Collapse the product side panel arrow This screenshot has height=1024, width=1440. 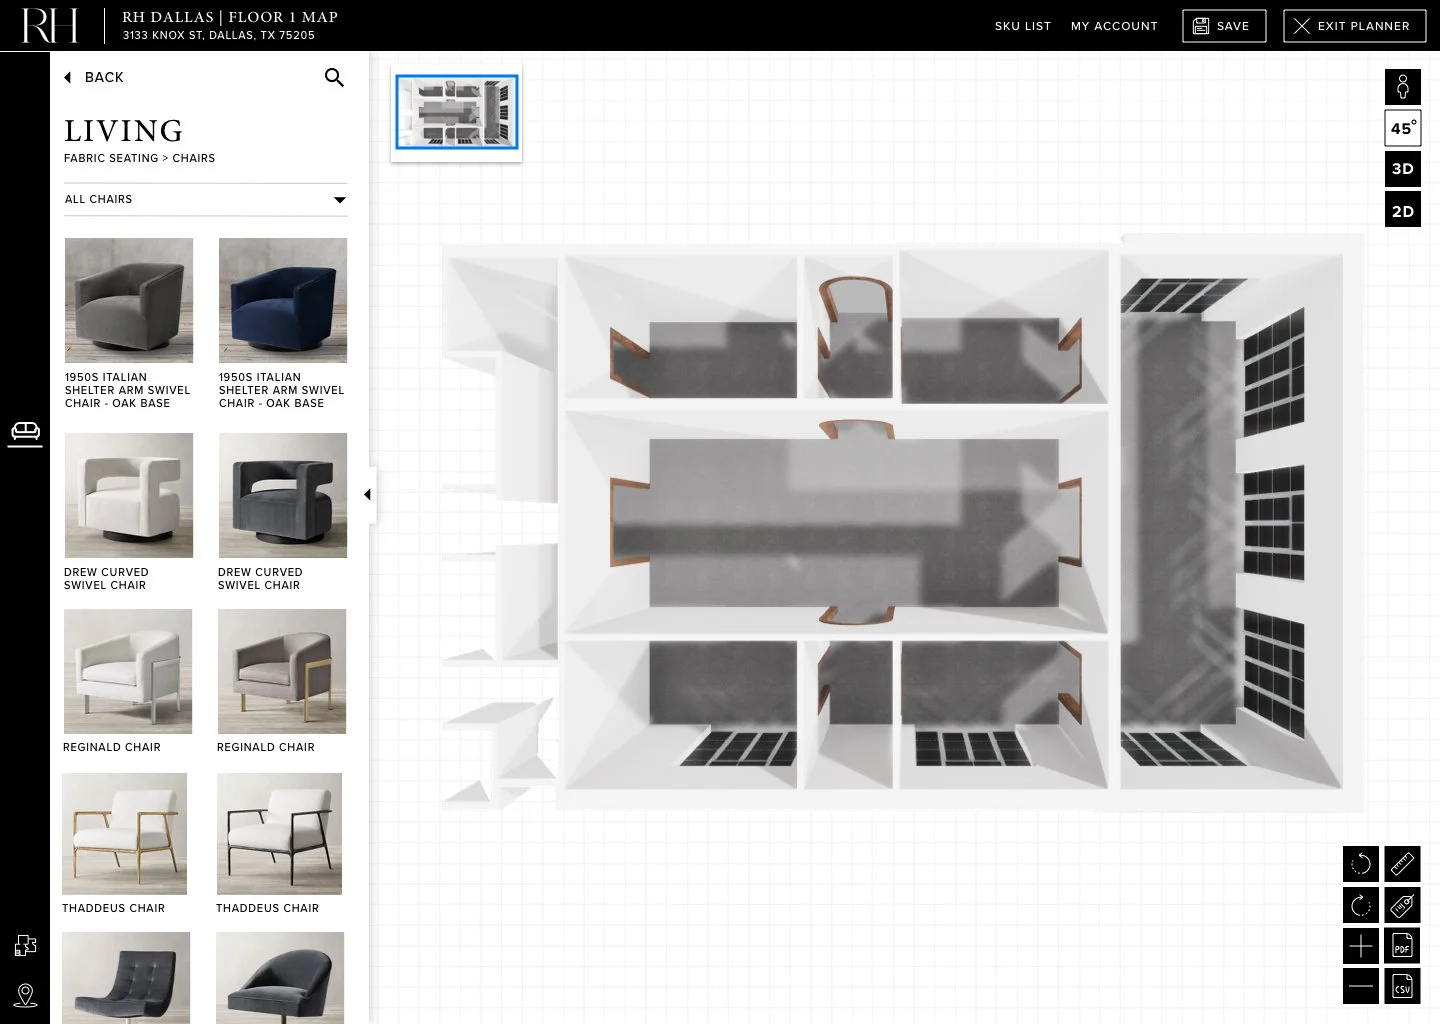click(368, 495)
